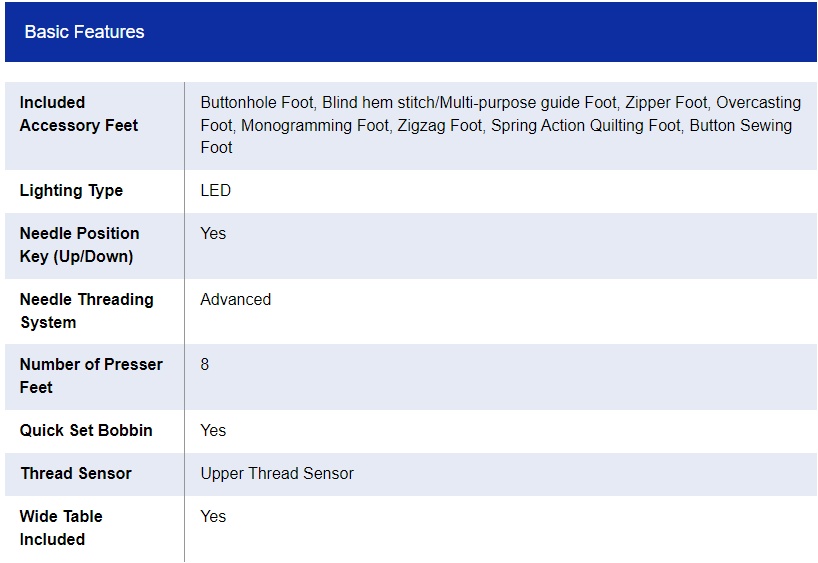Screen dimensions: 818x563
Task: Click the Upper Thread Sensor value
Action: click(277, 474)
